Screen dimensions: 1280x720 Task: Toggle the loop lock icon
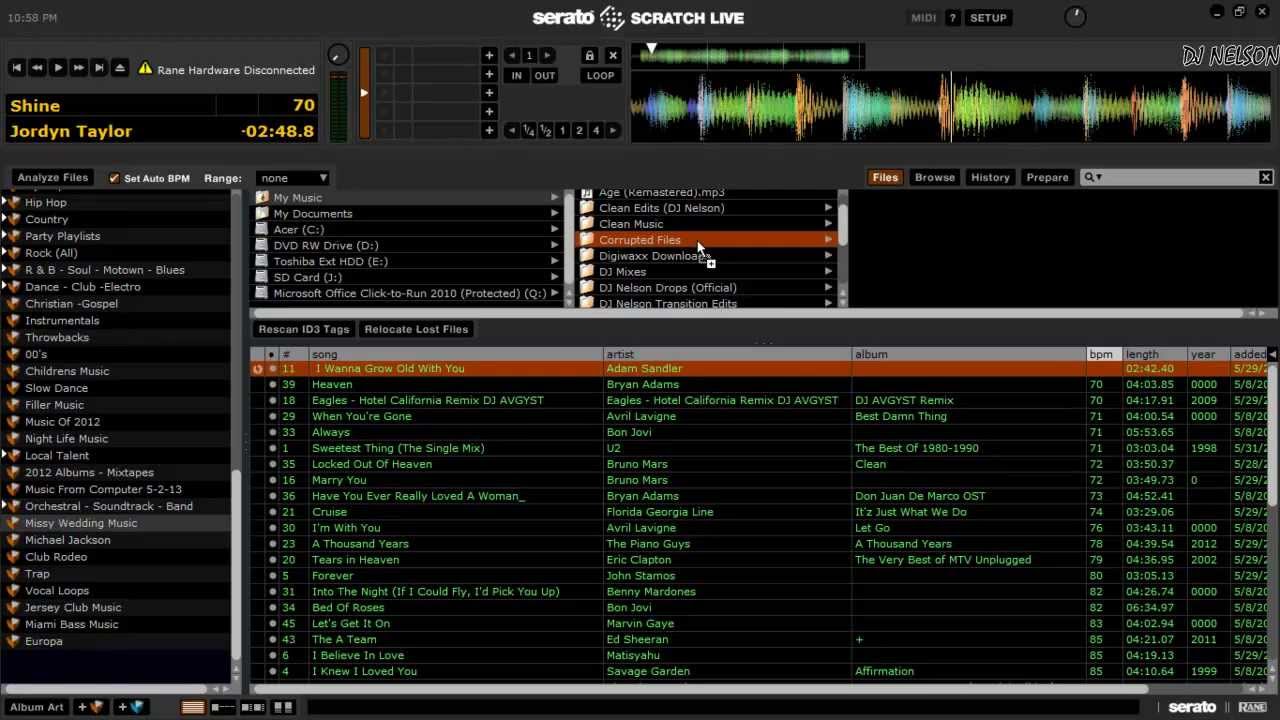(x=590, y=55)
